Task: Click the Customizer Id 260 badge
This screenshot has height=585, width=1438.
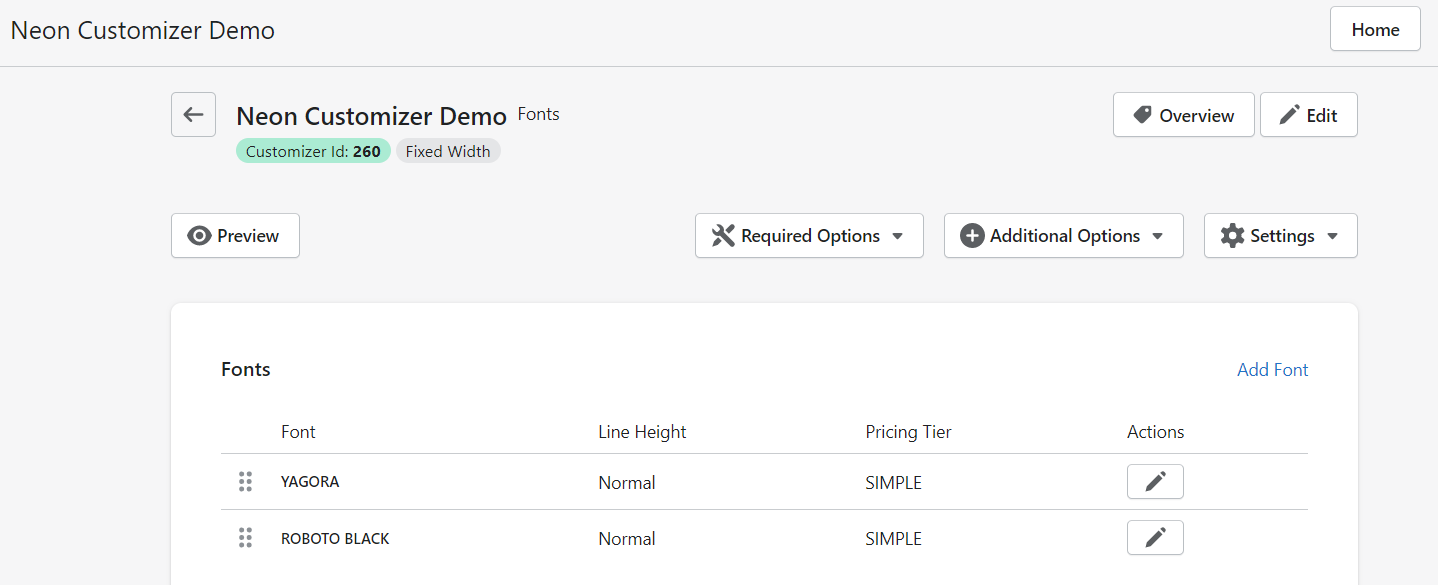Action: (313, 152)
